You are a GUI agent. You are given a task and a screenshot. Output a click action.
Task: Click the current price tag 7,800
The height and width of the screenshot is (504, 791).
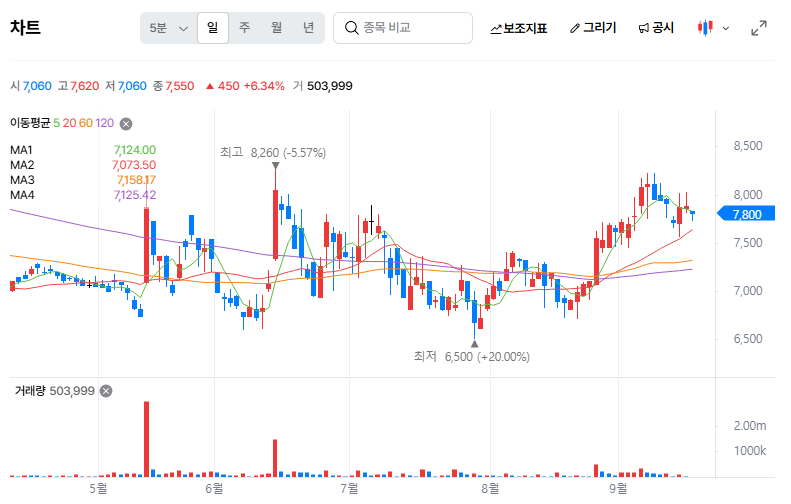point(747,214)
